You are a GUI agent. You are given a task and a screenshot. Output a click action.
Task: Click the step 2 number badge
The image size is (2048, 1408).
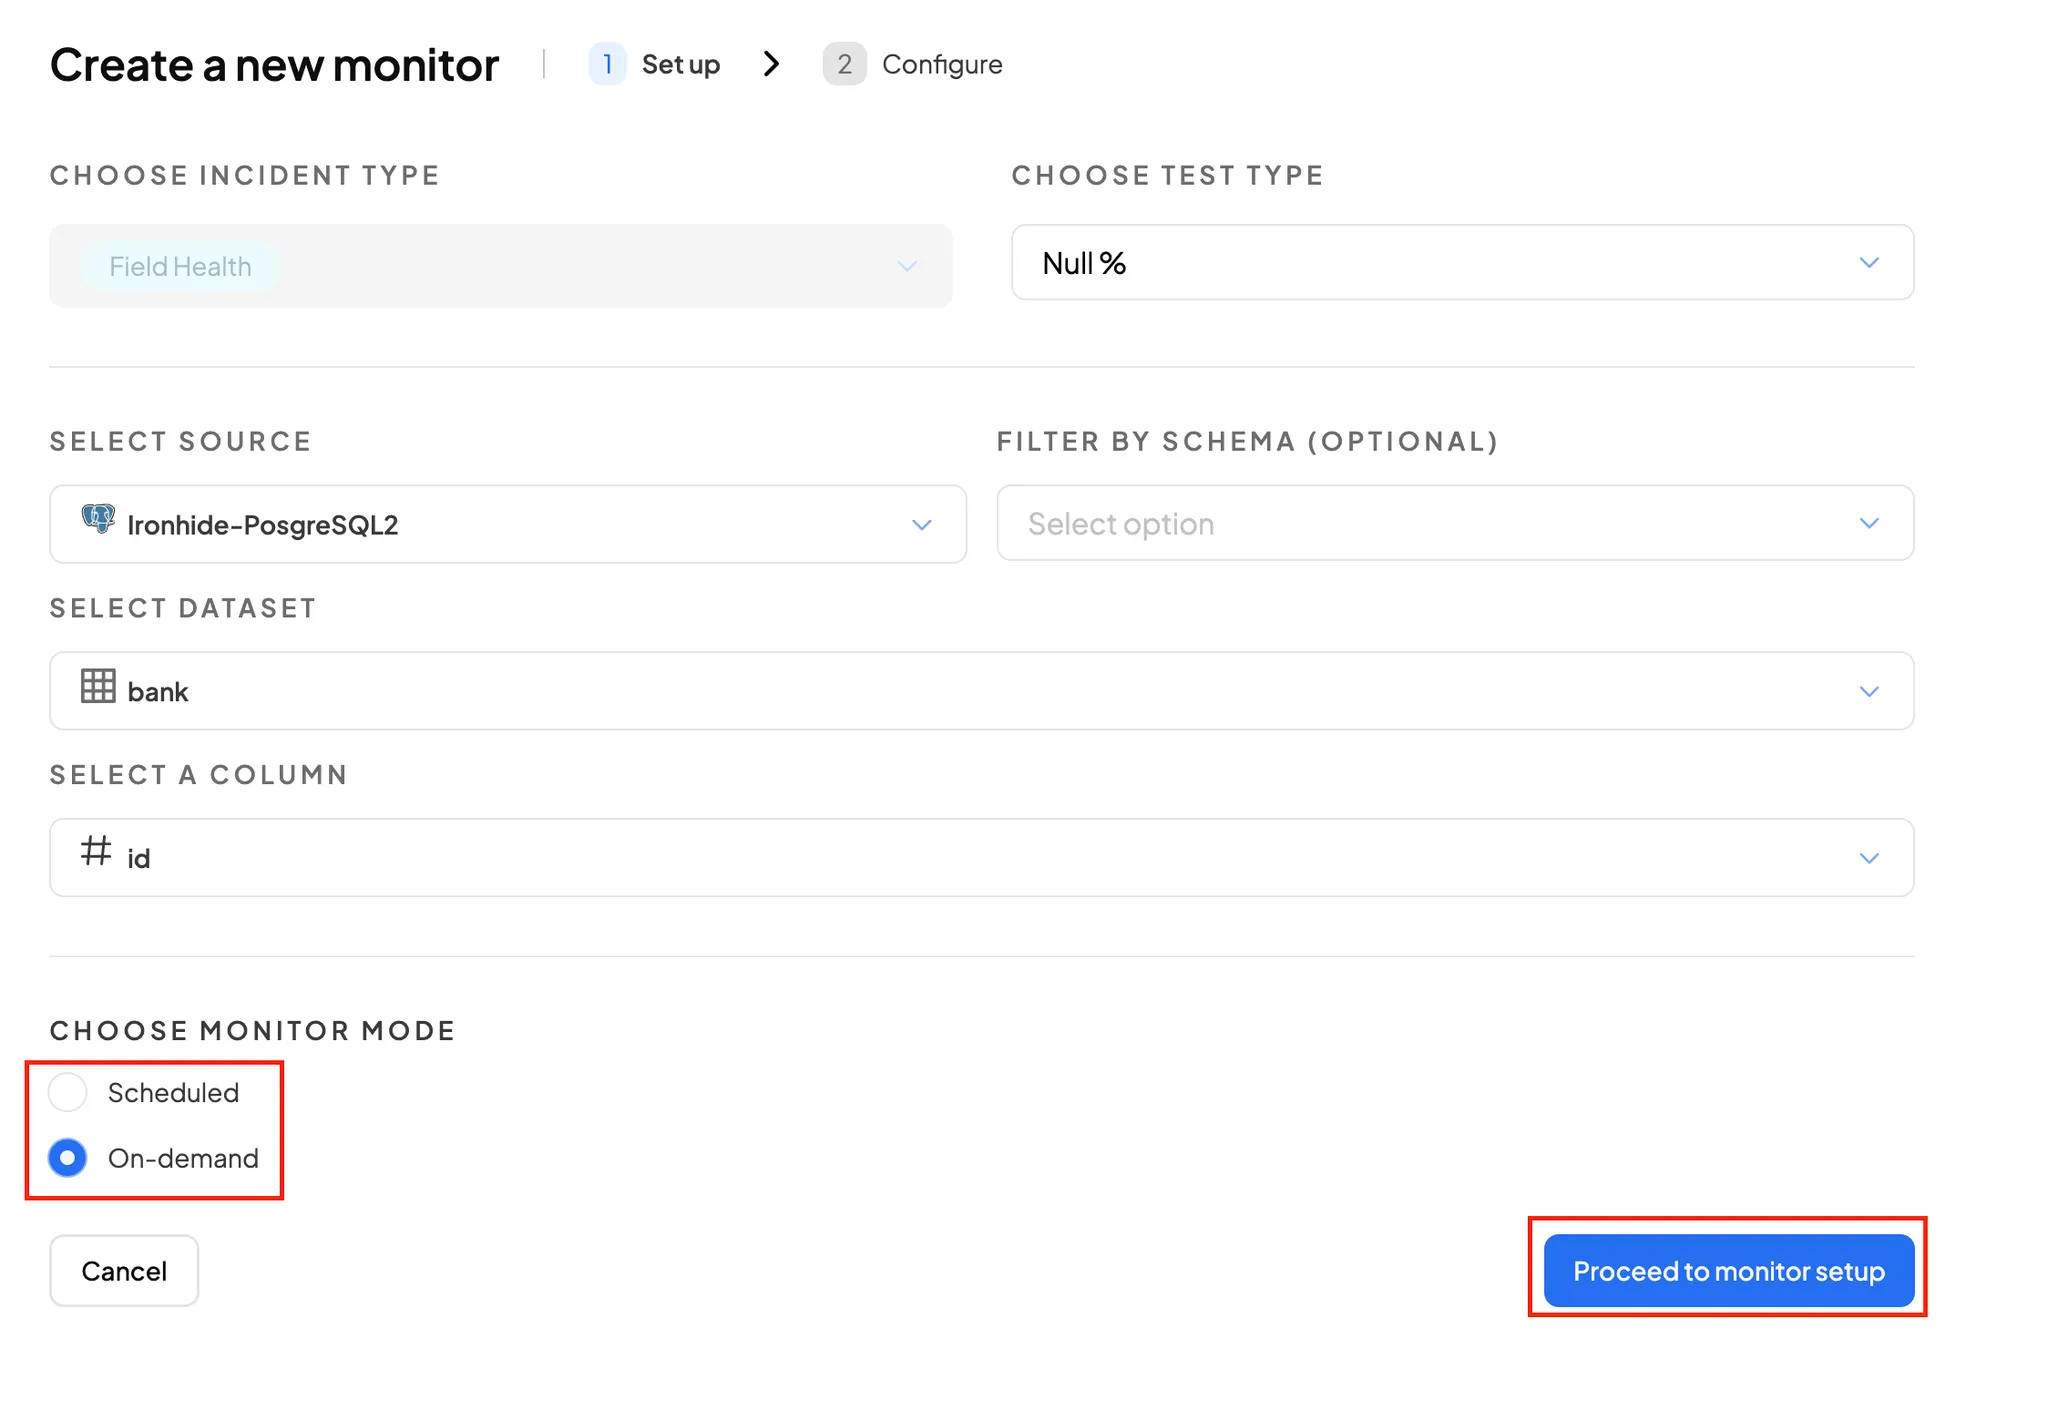tap(844, 64)
